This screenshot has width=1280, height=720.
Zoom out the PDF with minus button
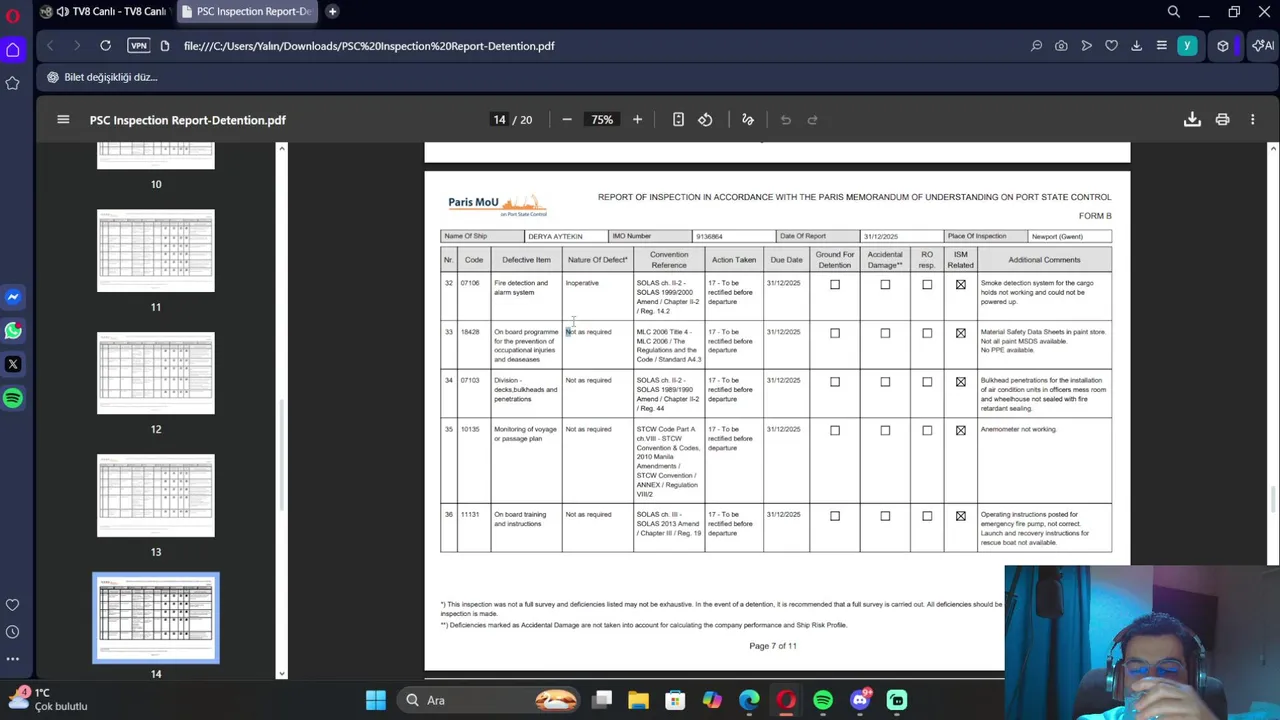coord(567,120)
